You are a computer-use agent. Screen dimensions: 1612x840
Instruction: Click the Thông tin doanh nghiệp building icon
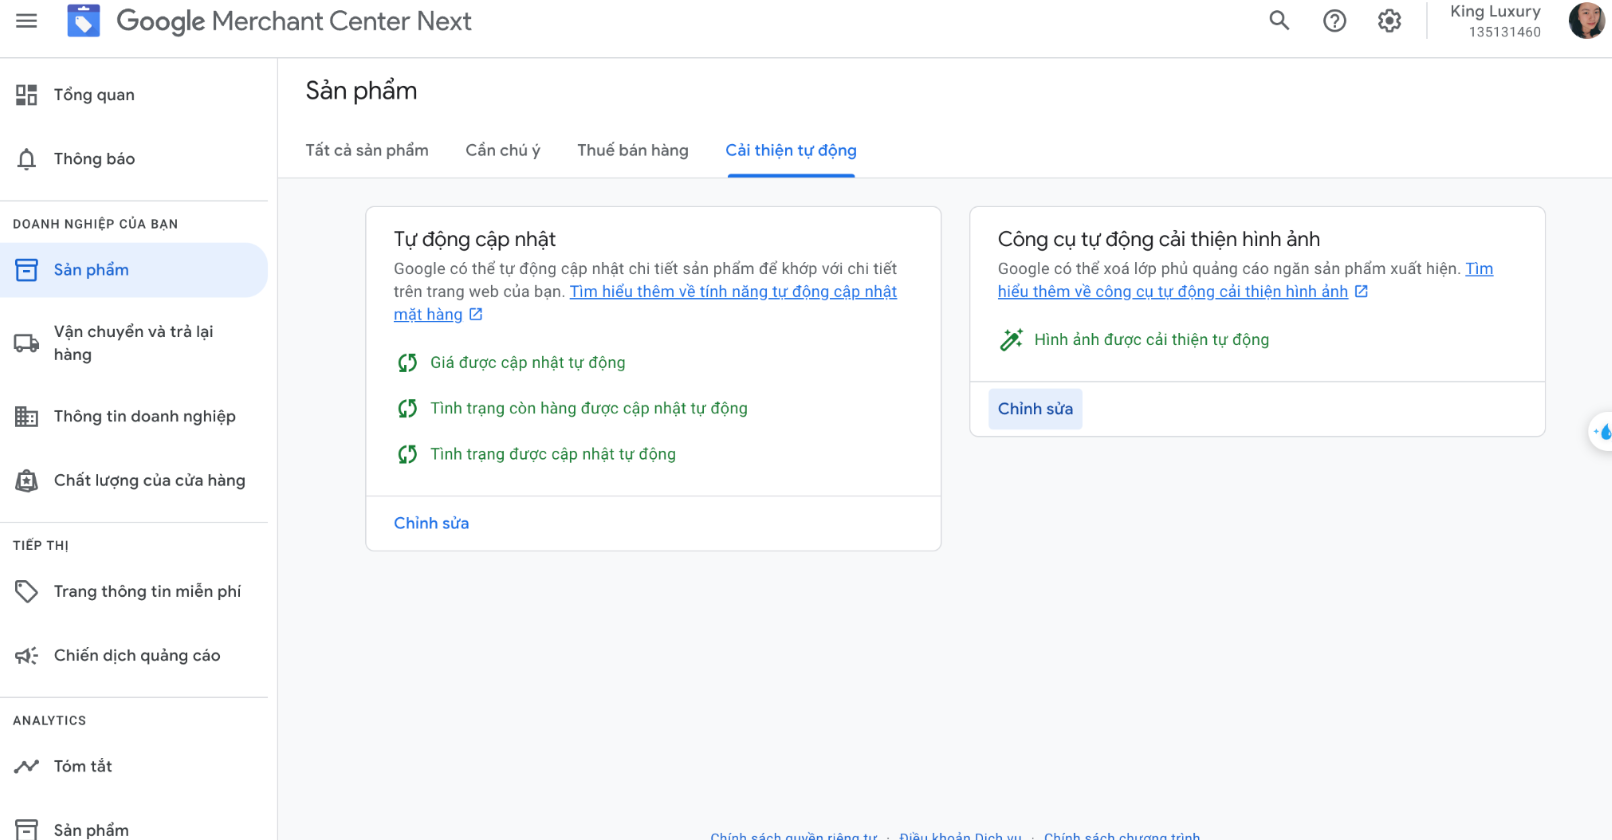(x=27, y=417)
